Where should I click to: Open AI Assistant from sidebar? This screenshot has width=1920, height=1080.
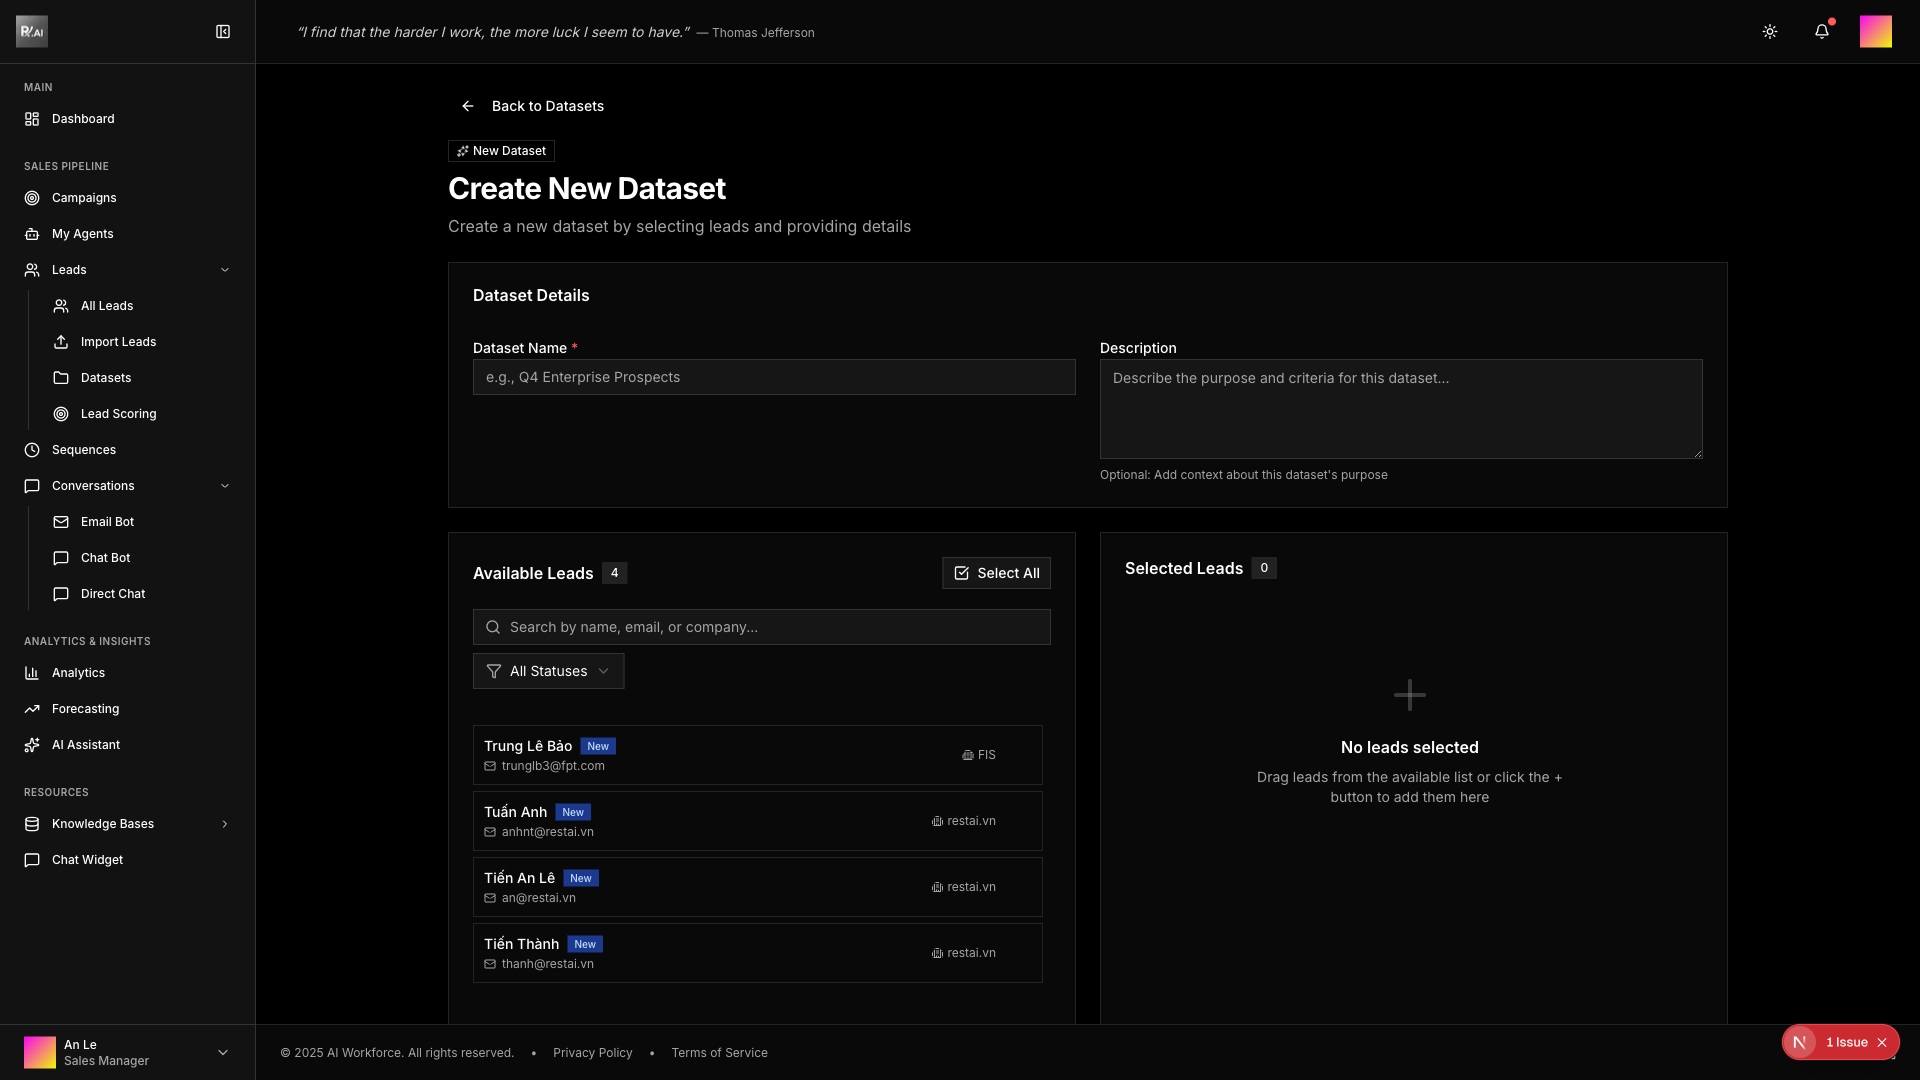click(86, 745)
